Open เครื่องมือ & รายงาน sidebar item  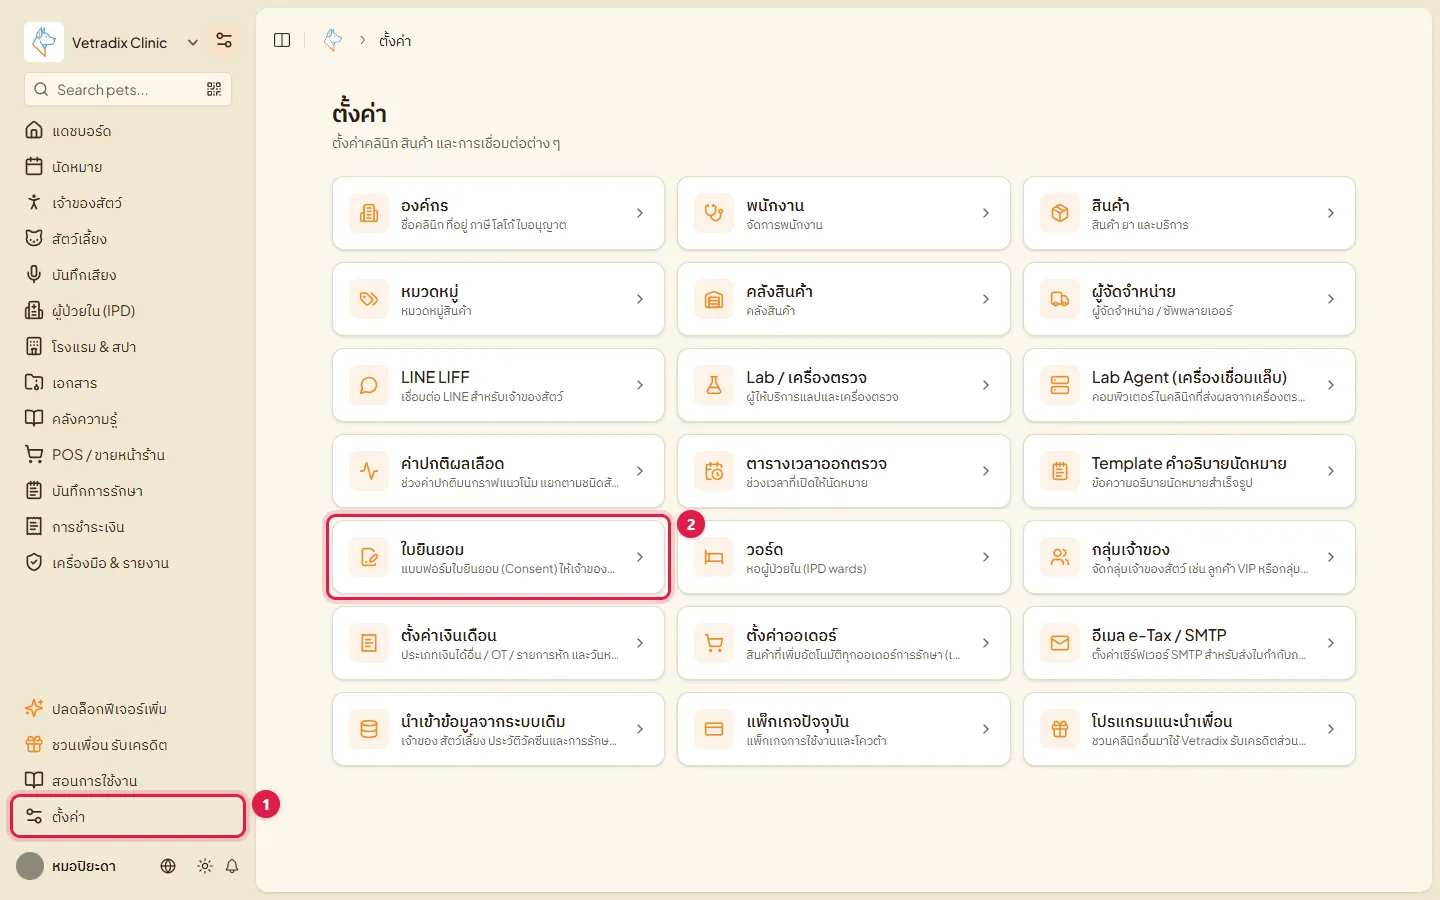[128, 563]
